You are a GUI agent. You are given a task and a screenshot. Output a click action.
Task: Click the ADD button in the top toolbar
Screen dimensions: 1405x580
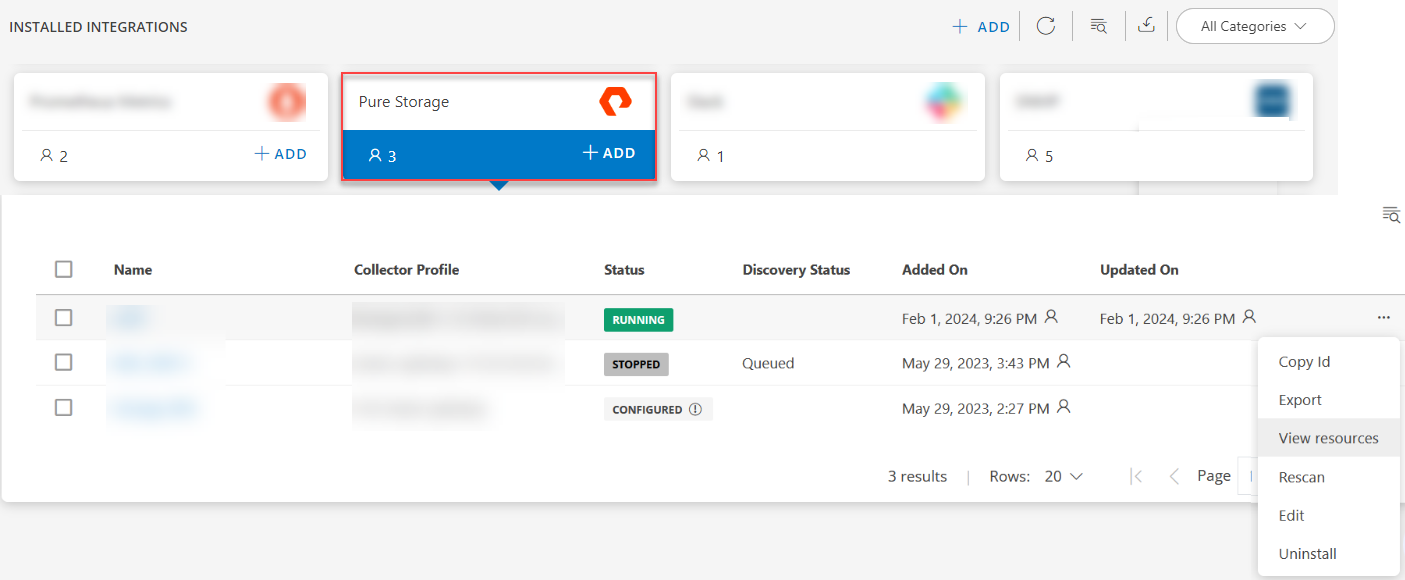(x=981, y=26)
